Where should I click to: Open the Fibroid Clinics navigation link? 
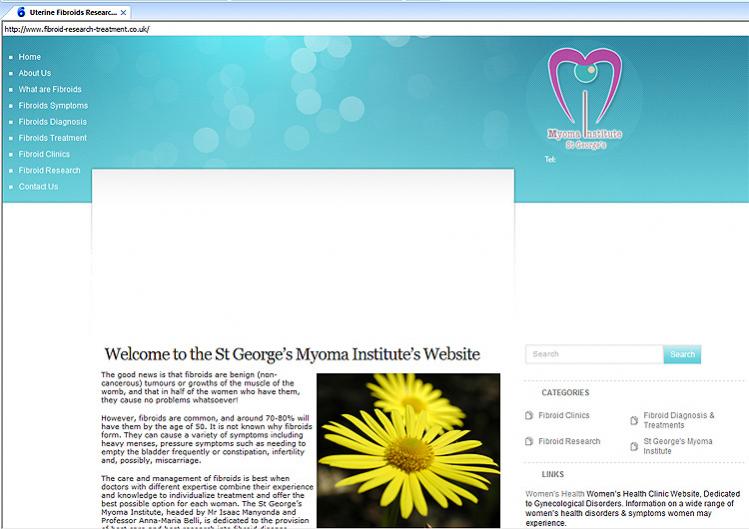(44, 154)
